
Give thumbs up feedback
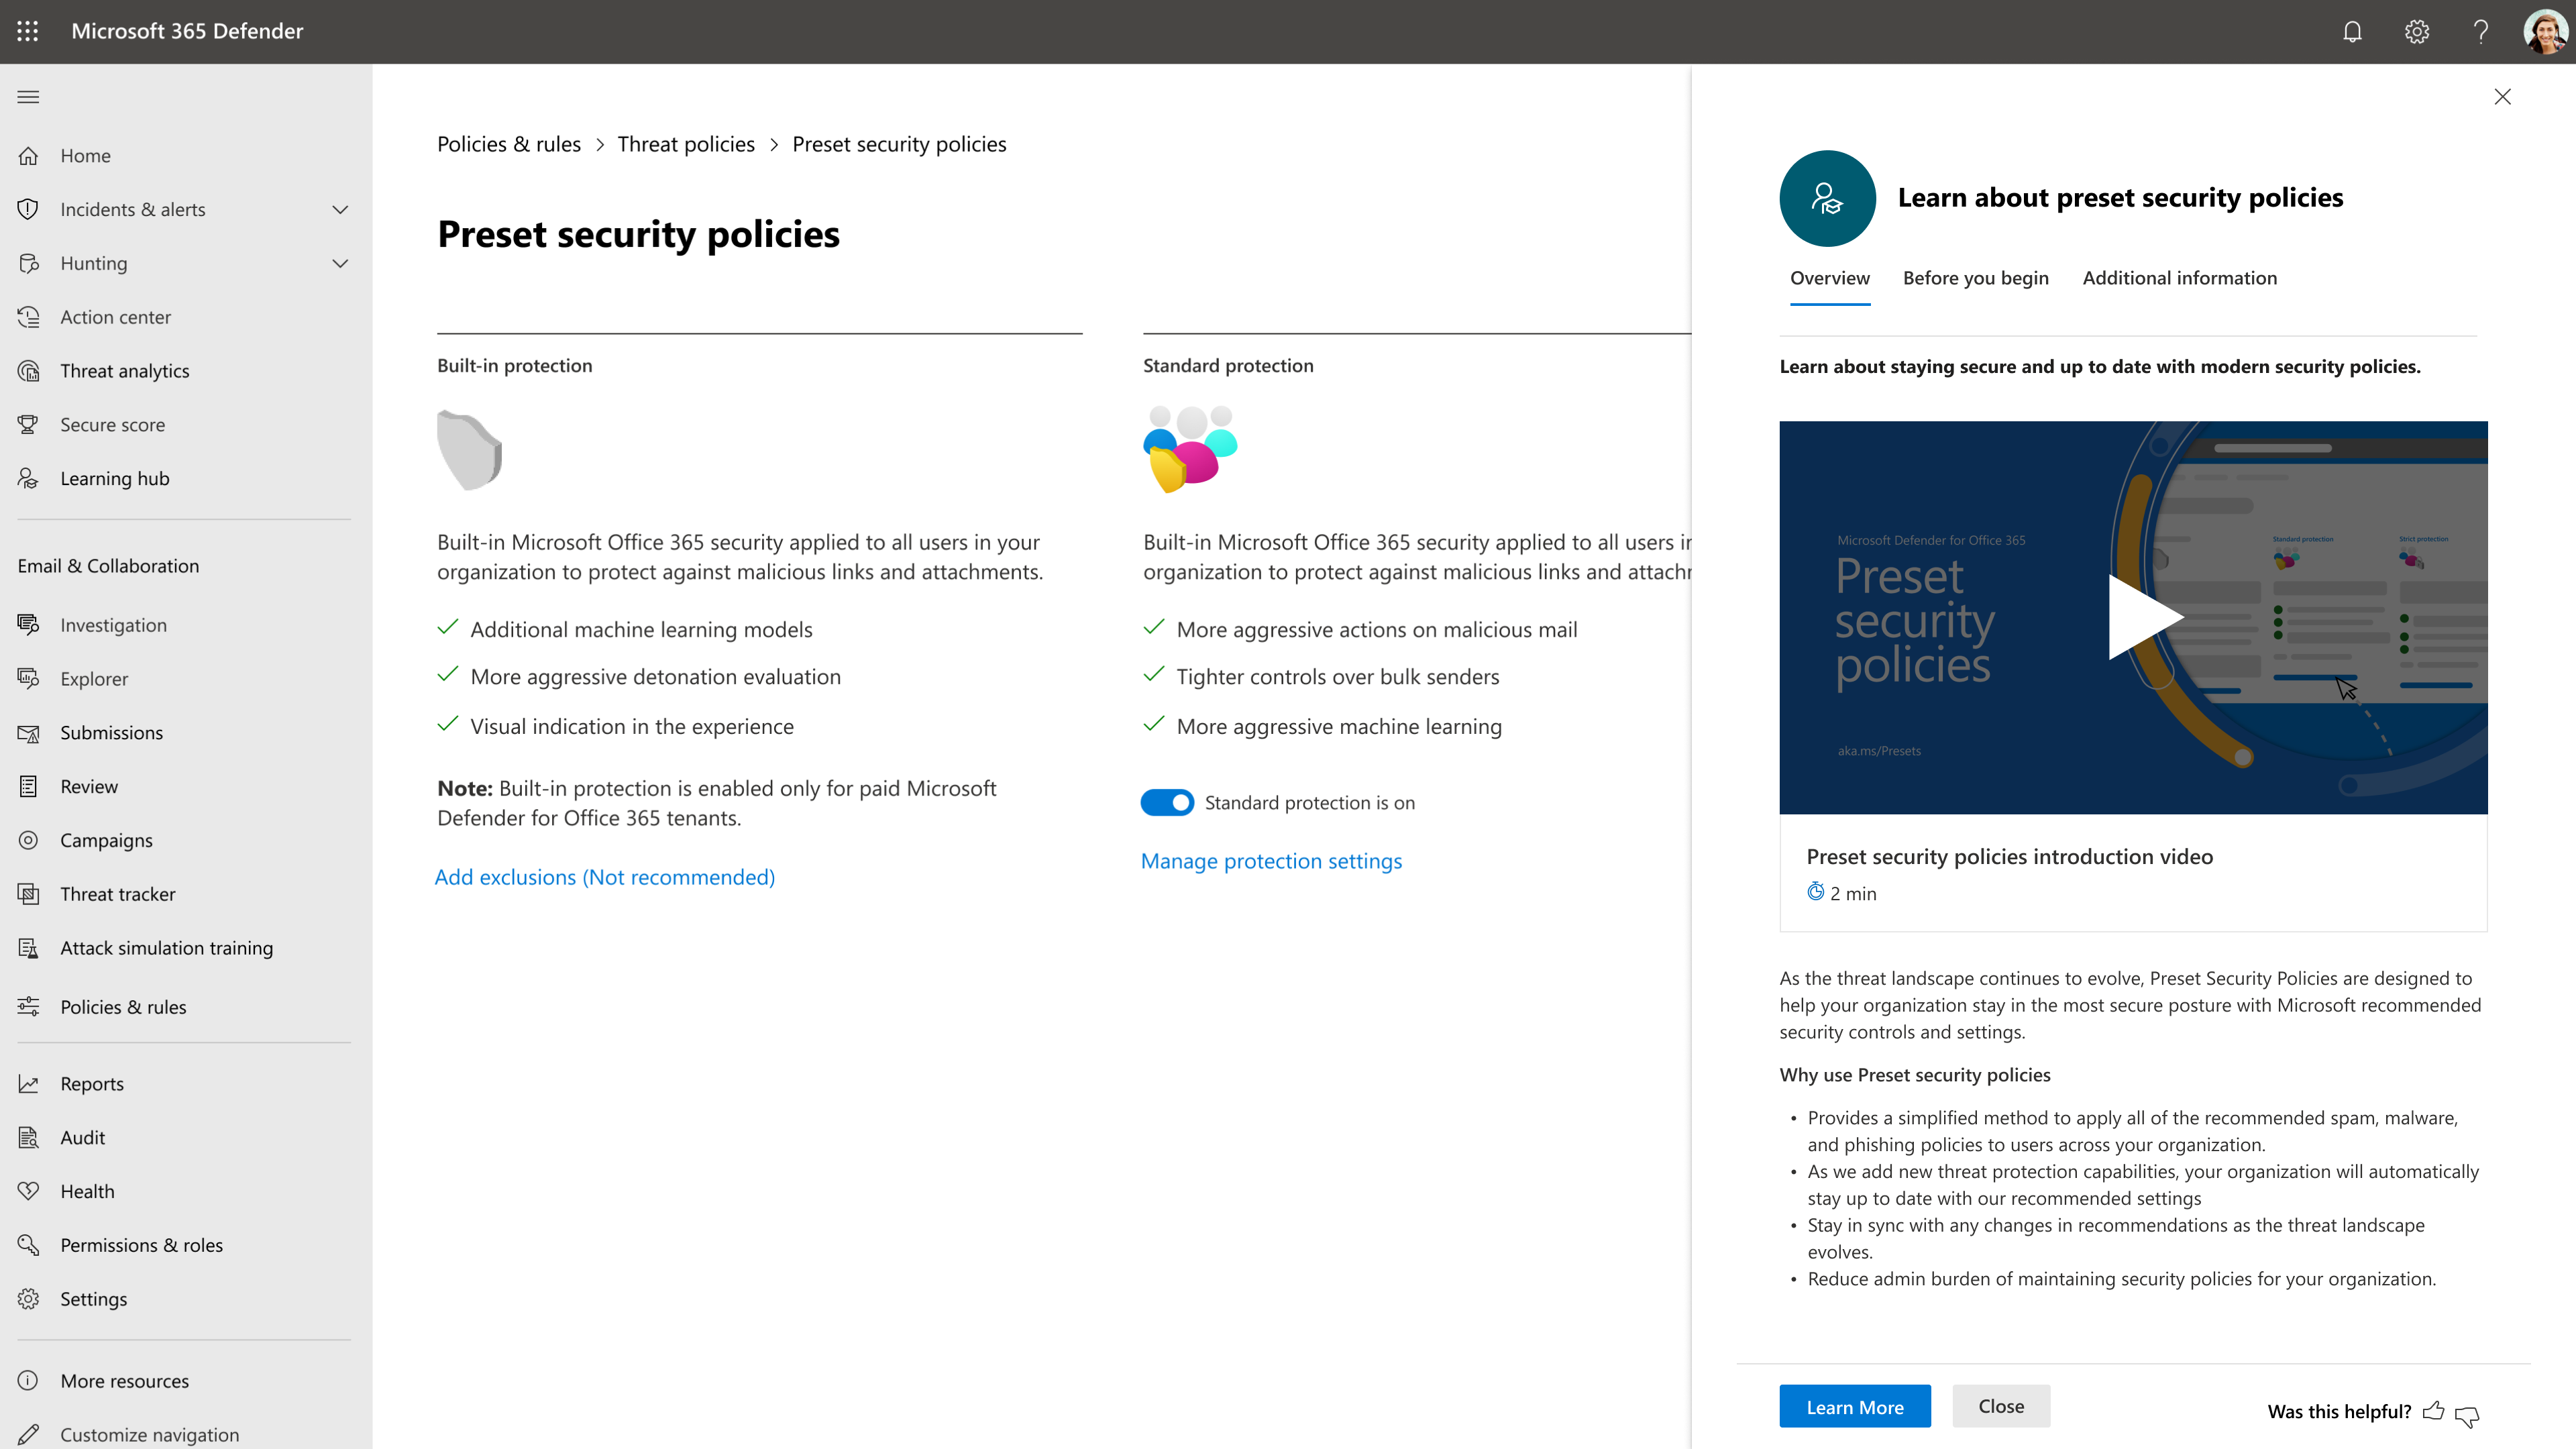pyautogui.click(x=2435, y=1411)
